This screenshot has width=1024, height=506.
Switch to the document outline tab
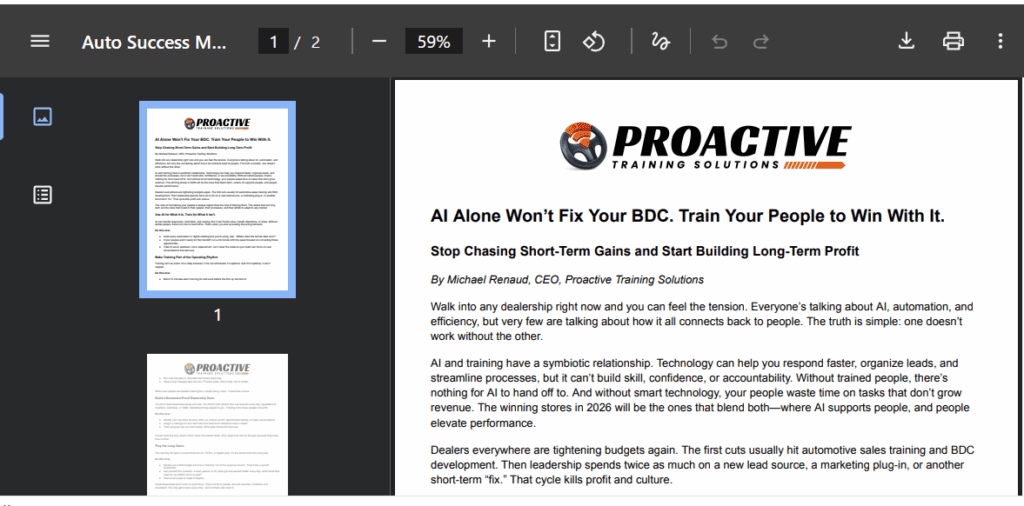click(x=42, y=194)
